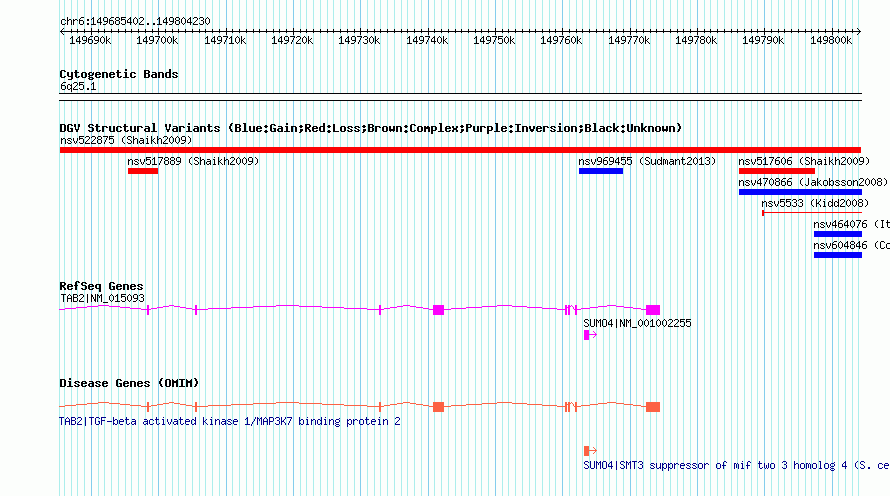The height and width of the screenshot is (496, 890).
Task: Click the magenta SUMO4 gene arrow glyph
Action: 590,335
